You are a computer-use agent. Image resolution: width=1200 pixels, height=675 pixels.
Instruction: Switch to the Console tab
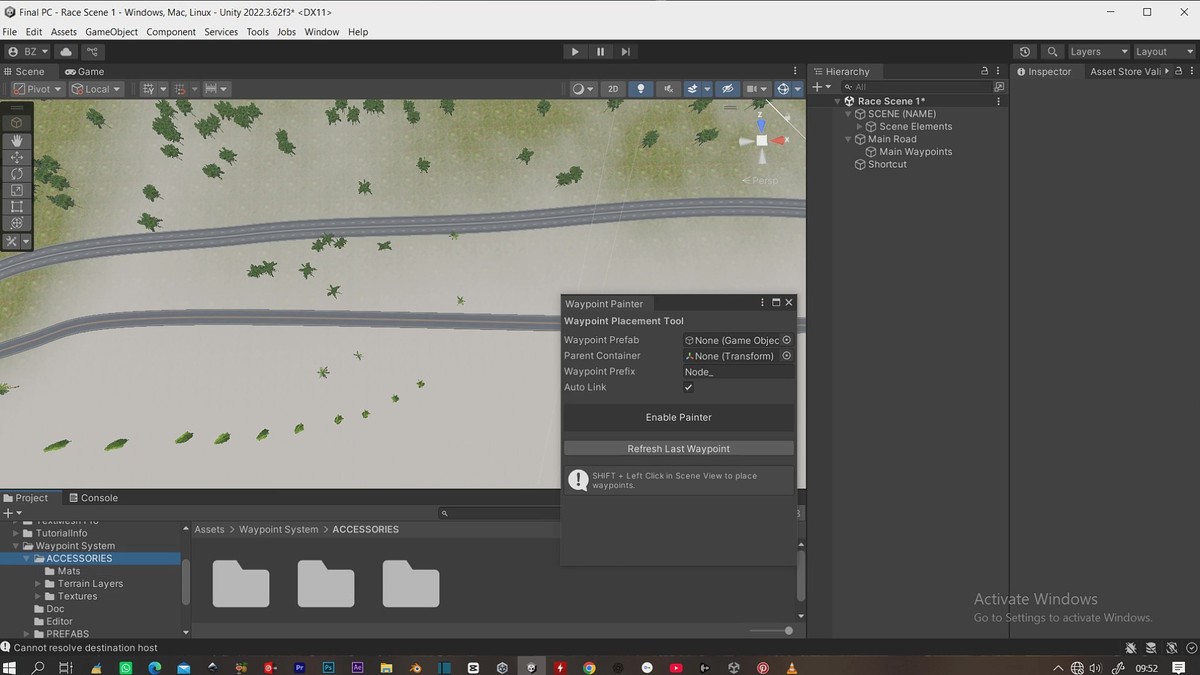tap(93, 498)
